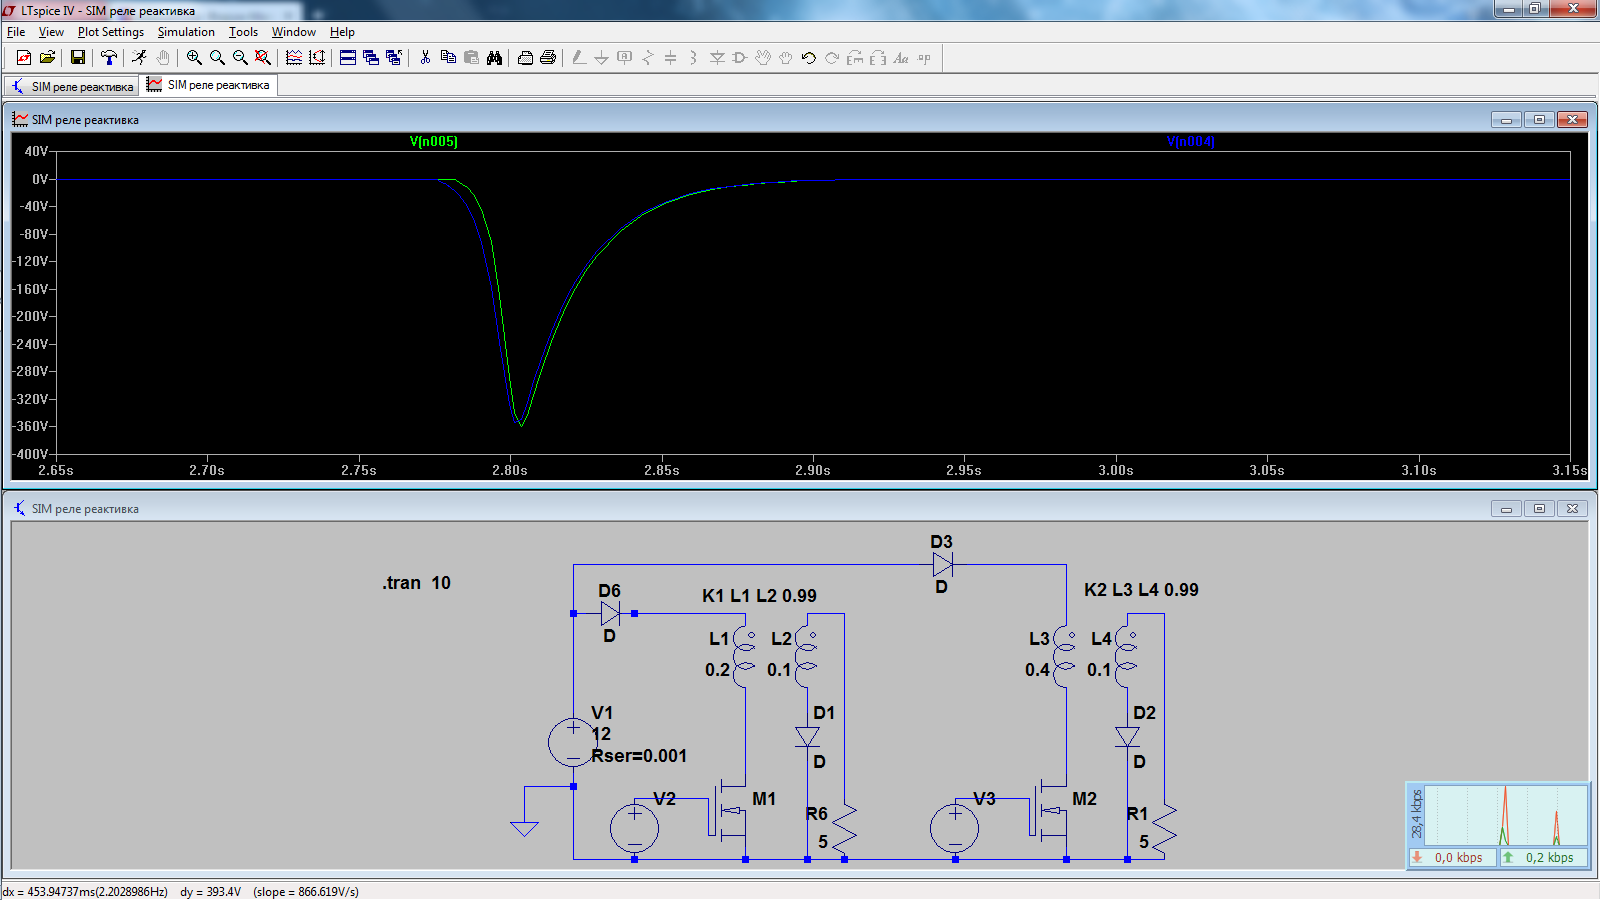Select the blue V(n004) trace label
This screenshot has height=900, width=1600.
pos(1190,142)
